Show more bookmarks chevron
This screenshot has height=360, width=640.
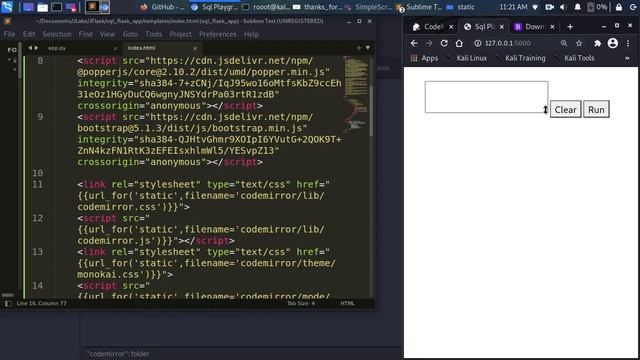pos(627,58)
